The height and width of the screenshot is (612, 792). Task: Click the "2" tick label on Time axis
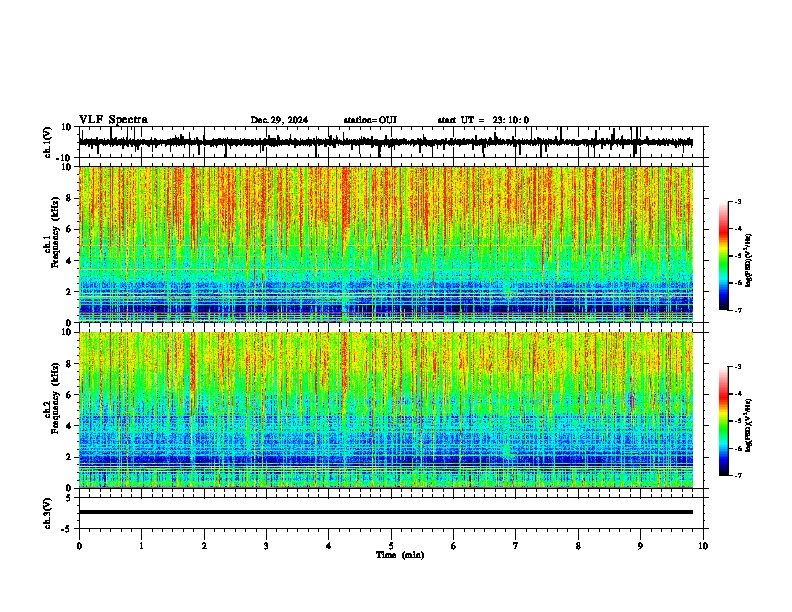[x=204, y=546]
